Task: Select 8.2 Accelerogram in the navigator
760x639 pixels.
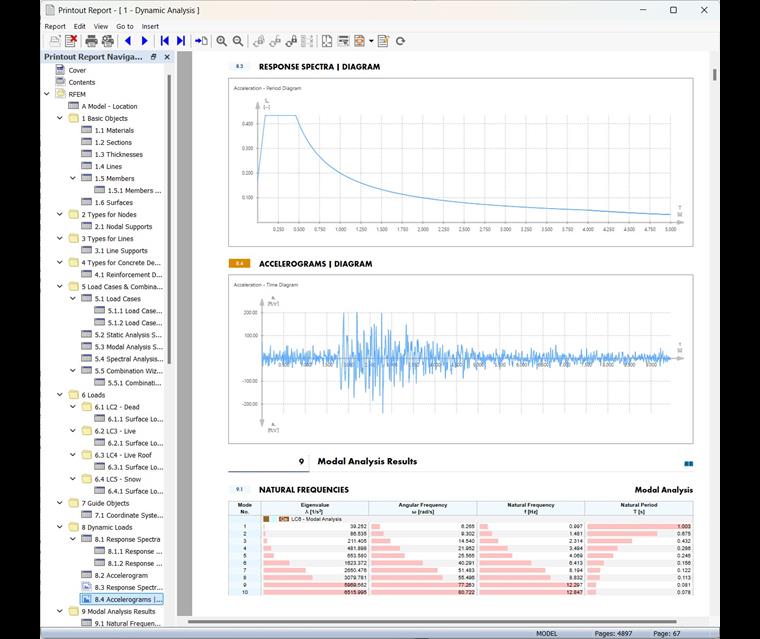Action: 121,575
